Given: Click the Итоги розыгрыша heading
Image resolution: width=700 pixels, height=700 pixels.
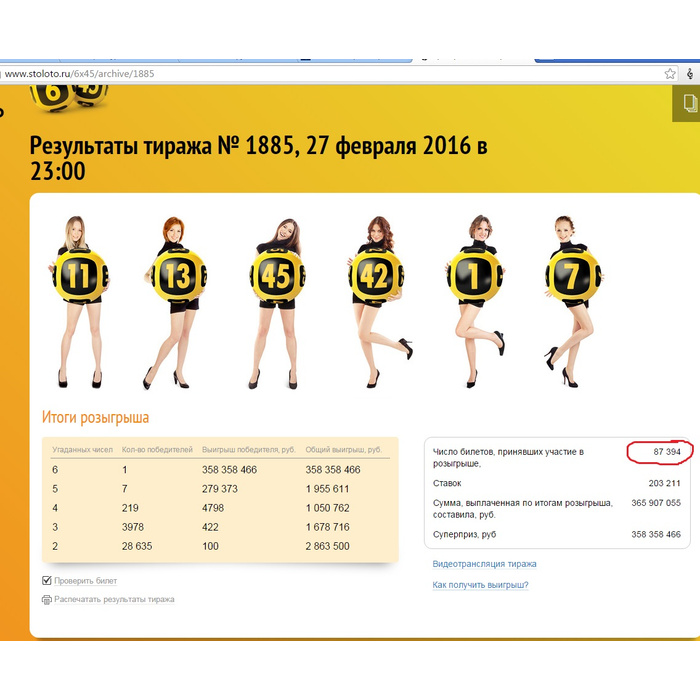Looking at the screenshot, I should (x=95, y=418).
